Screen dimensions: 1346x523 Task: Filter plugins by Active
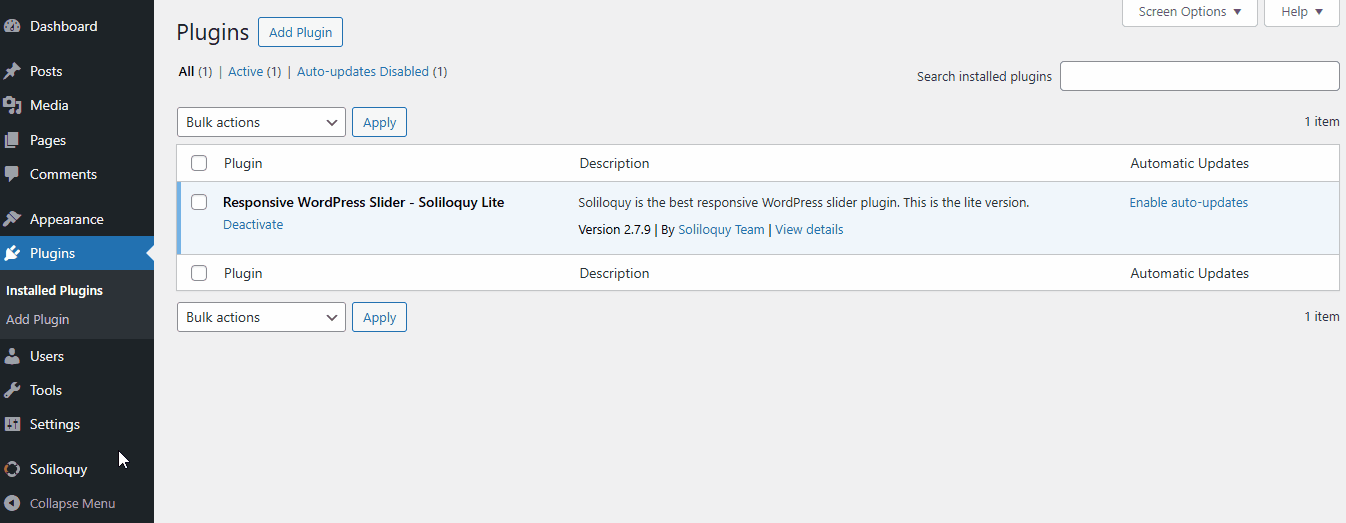(x=246, y=72)
